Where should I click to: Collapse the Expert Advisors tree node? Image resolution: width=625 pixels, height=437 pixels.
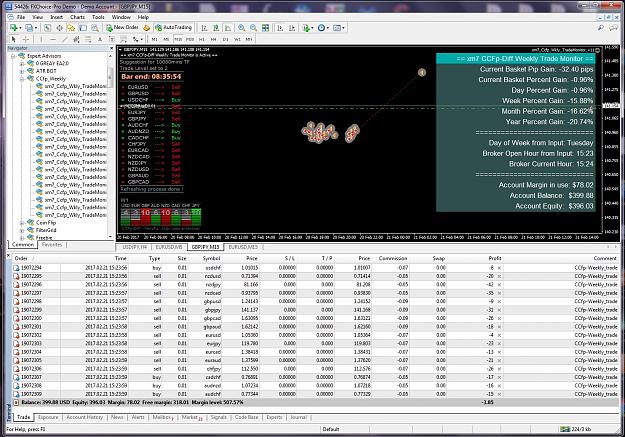tap(13, 56)
